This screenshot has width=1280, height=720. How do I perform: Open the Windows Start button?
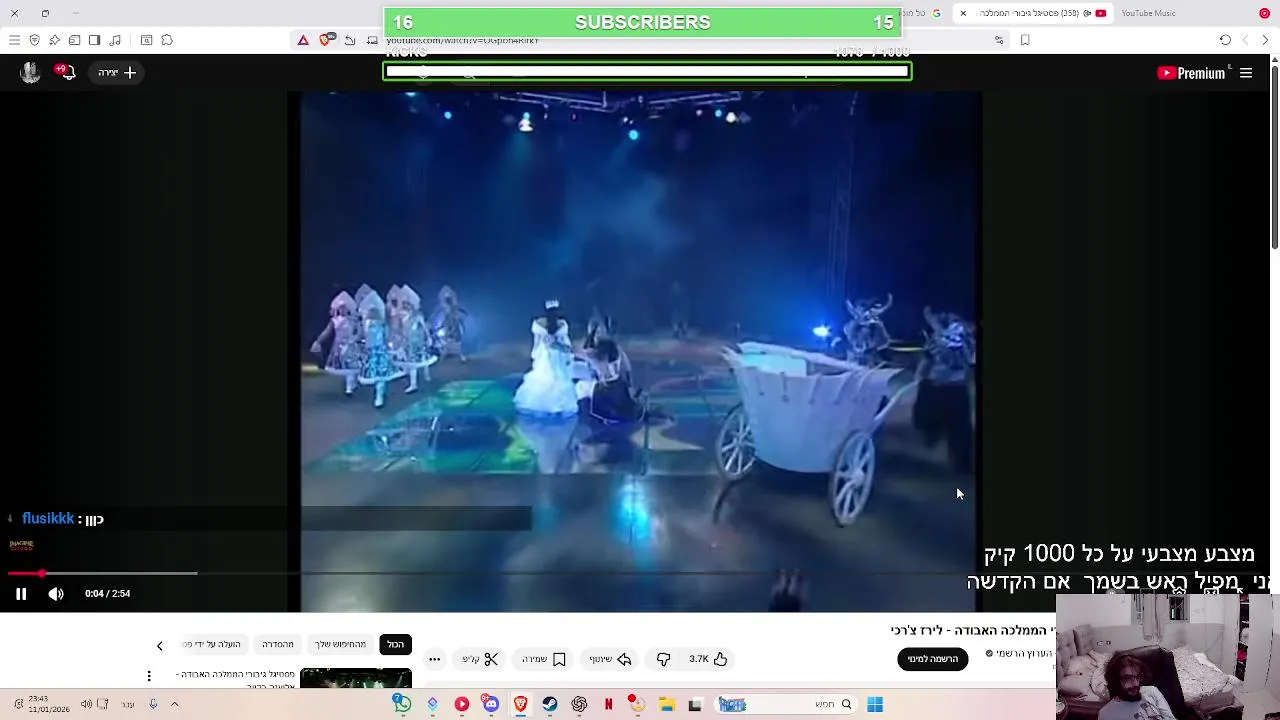click(875, 705)
